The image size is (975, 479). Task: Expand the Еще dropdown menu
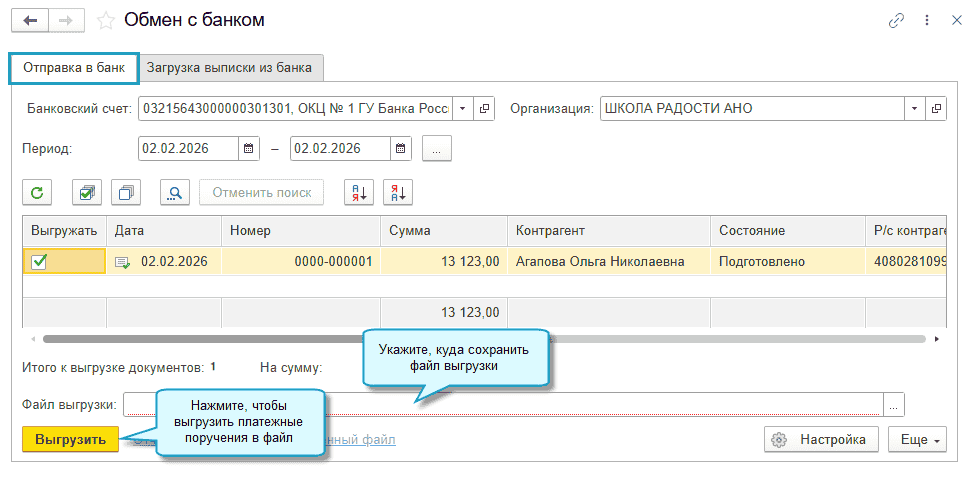tap(918, 439)
